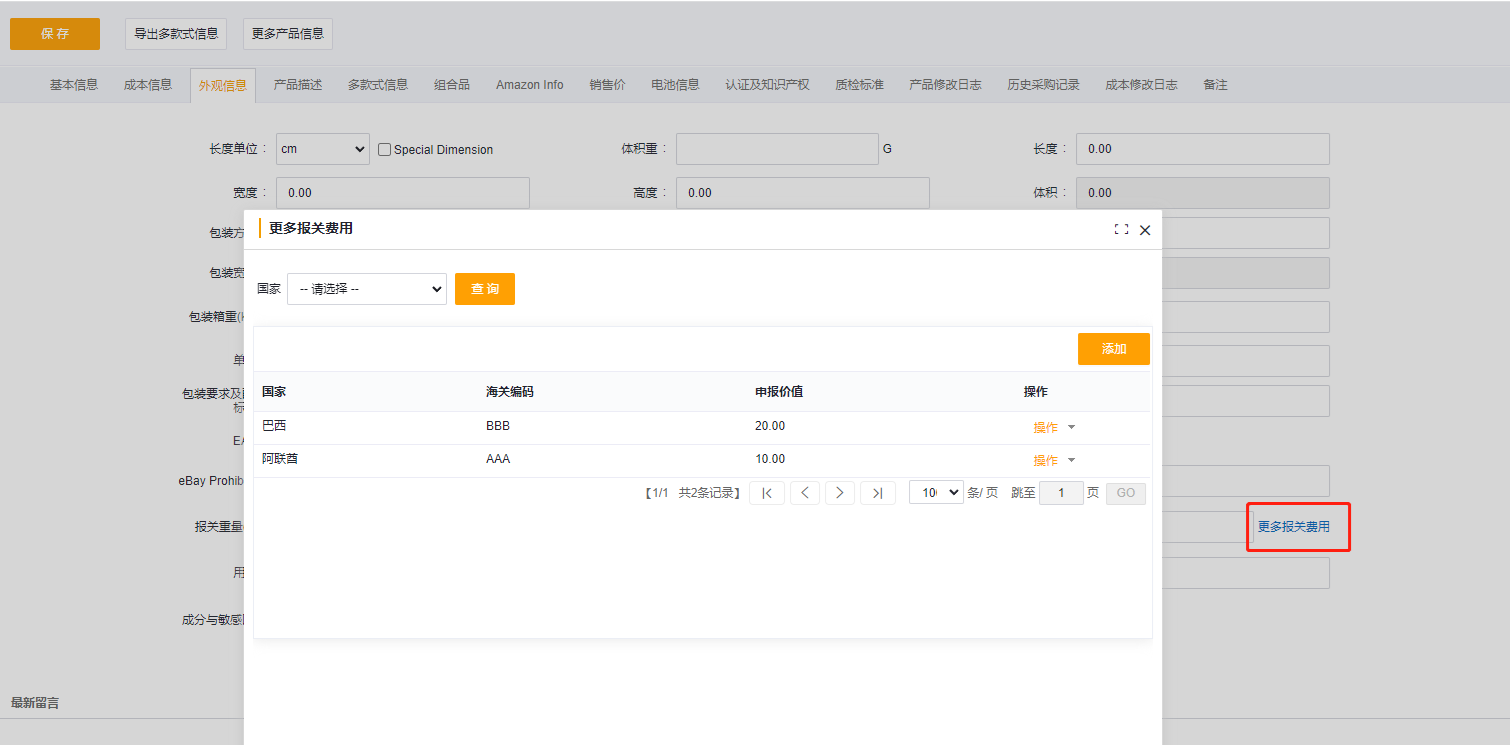Go to previous page of records
This screenshot has width=1510, height=745.
pyautogui.click(x=805, y=493)
